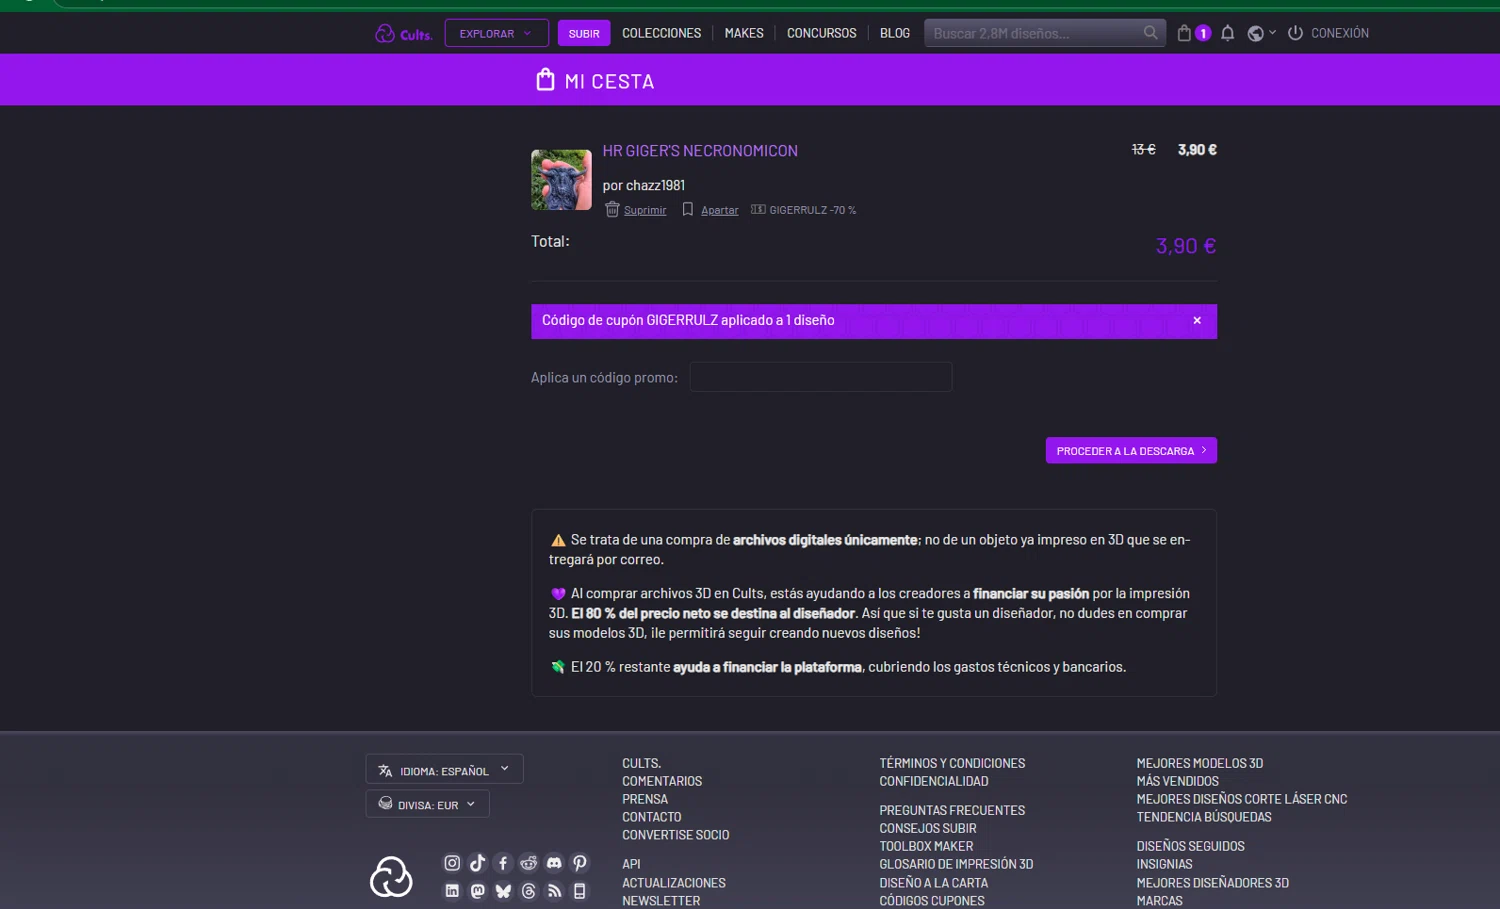Open Mejores Diseñadores 3D

point(1213,883)
